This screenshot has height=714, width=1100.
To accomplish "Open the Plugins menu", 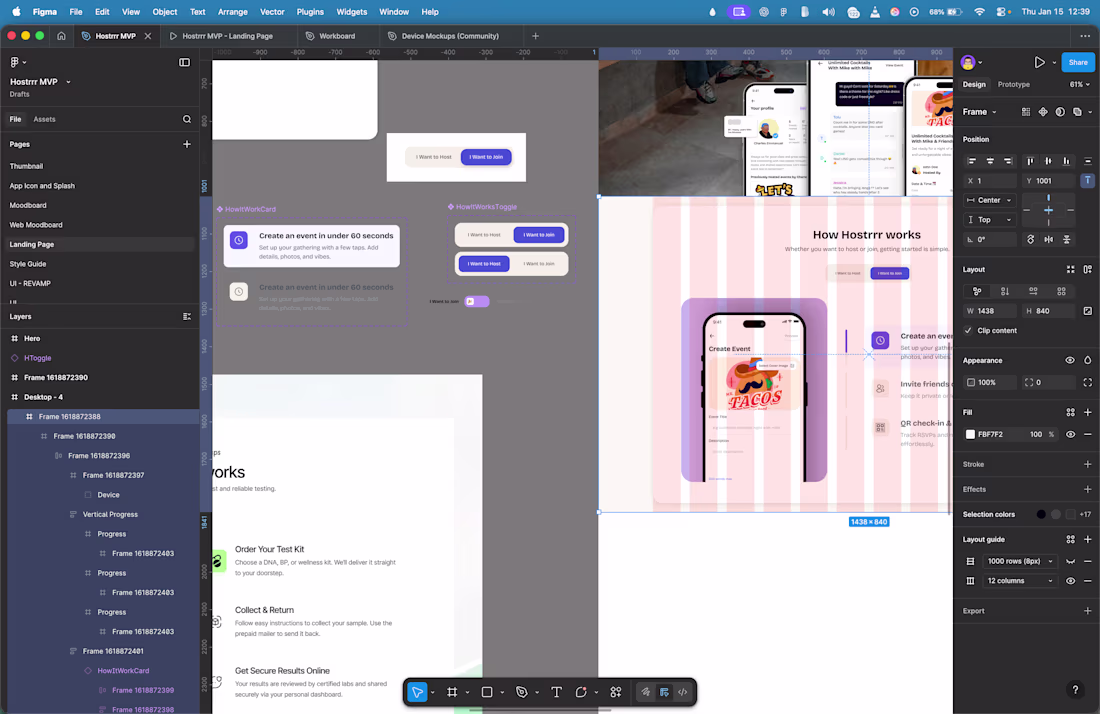I will pos(309,12).
